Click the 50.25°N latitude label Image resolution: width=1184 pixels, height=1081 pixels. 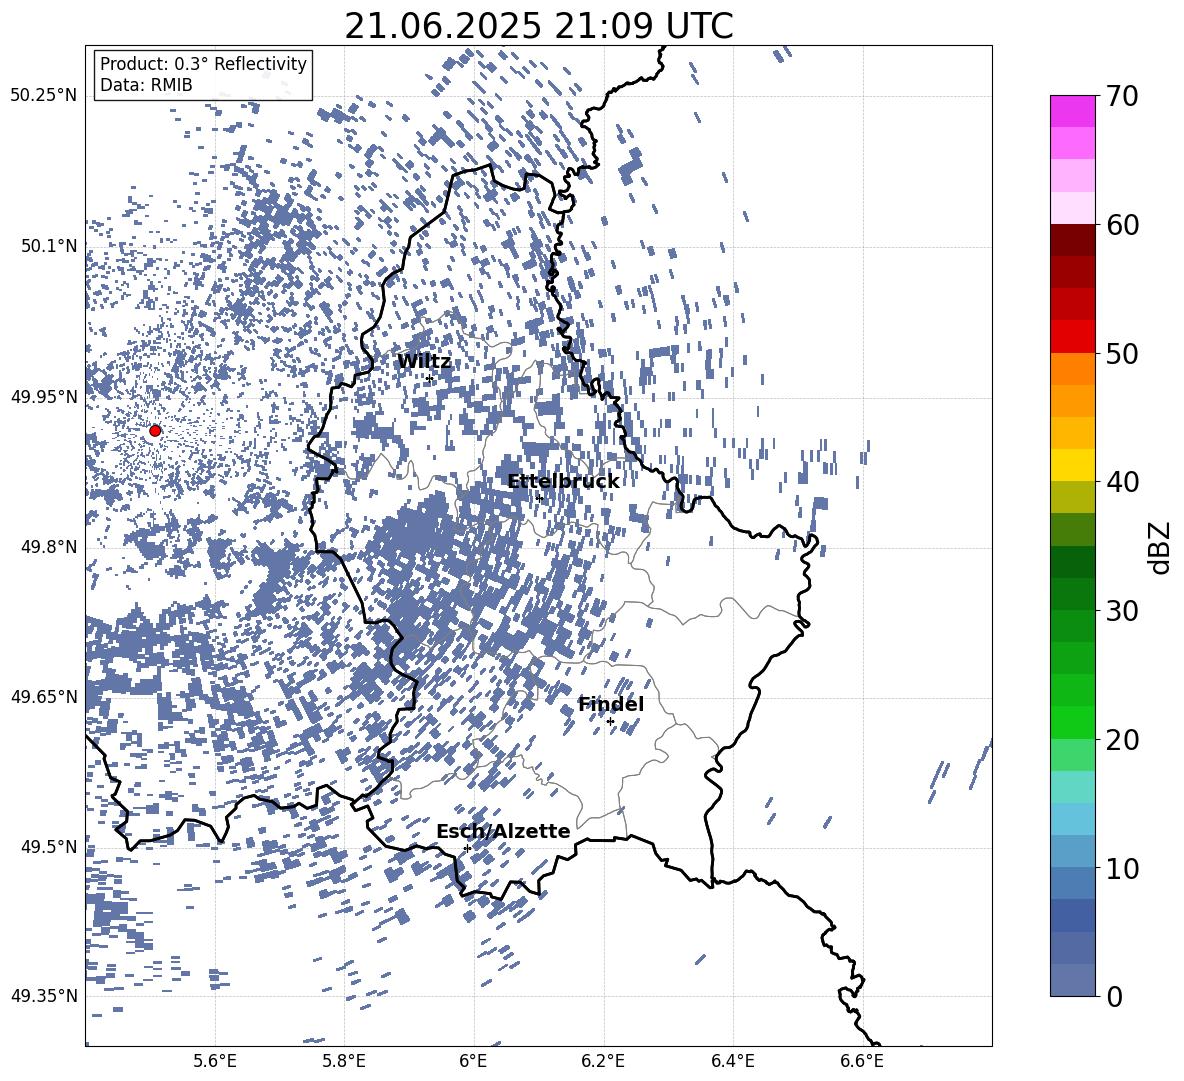click(x=44, y=96)
